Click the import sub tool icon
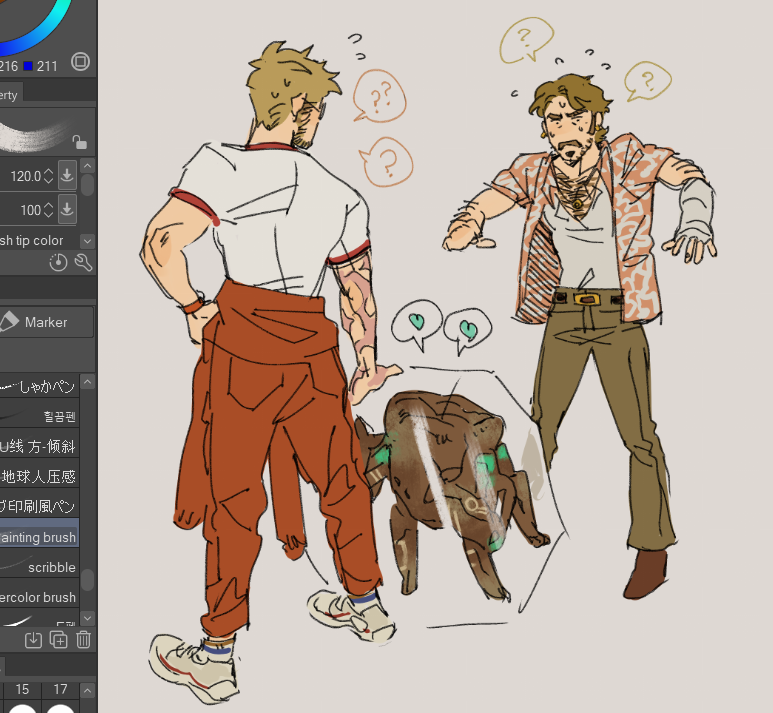 click(34, 640)
